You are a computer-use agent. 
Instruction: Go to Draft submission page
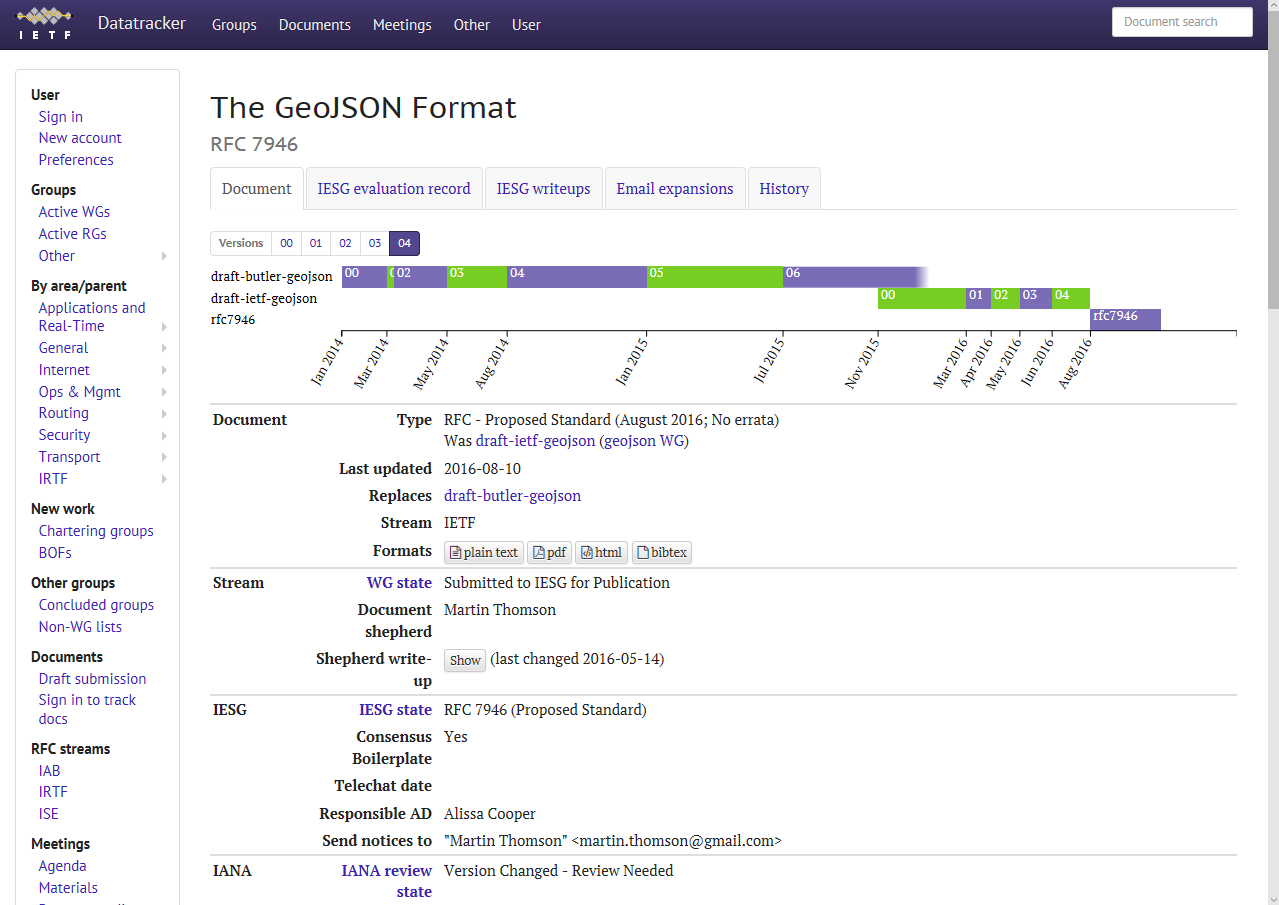pos(91,678)
